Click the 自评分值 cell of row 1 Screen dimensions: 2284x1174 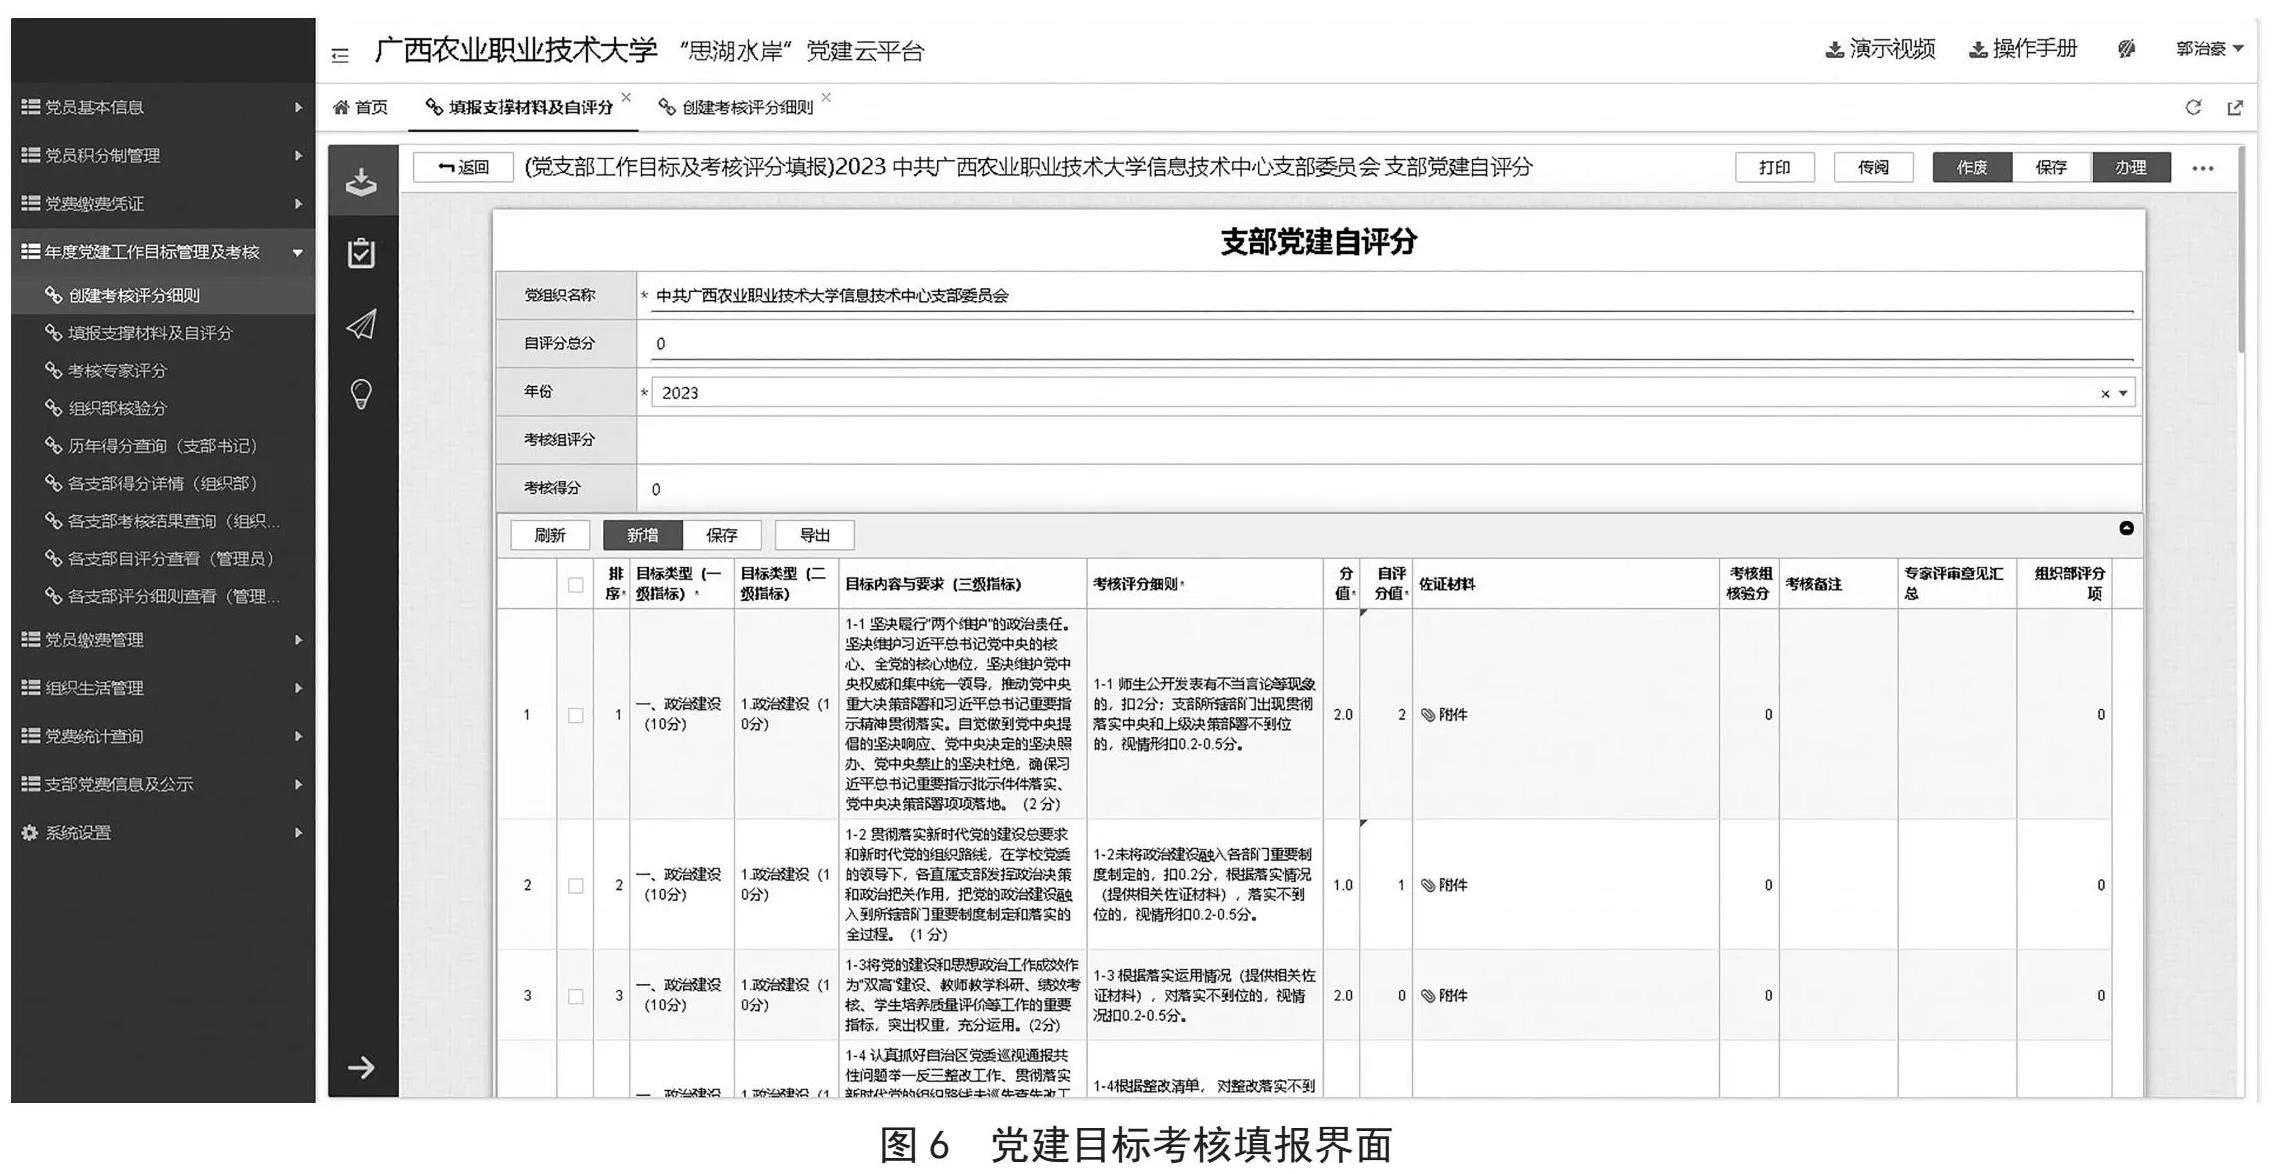(x=1386, y=715)
